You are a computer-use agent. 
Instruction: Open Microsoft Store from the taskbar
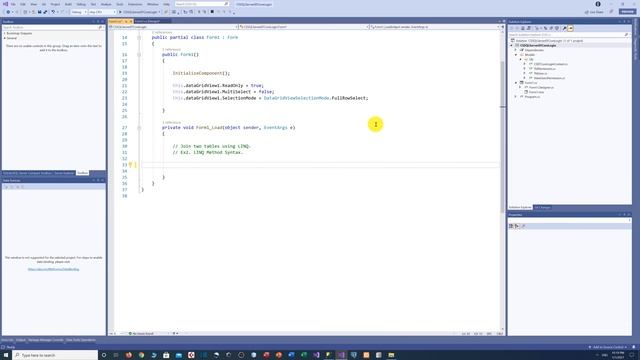pos(166,355)
